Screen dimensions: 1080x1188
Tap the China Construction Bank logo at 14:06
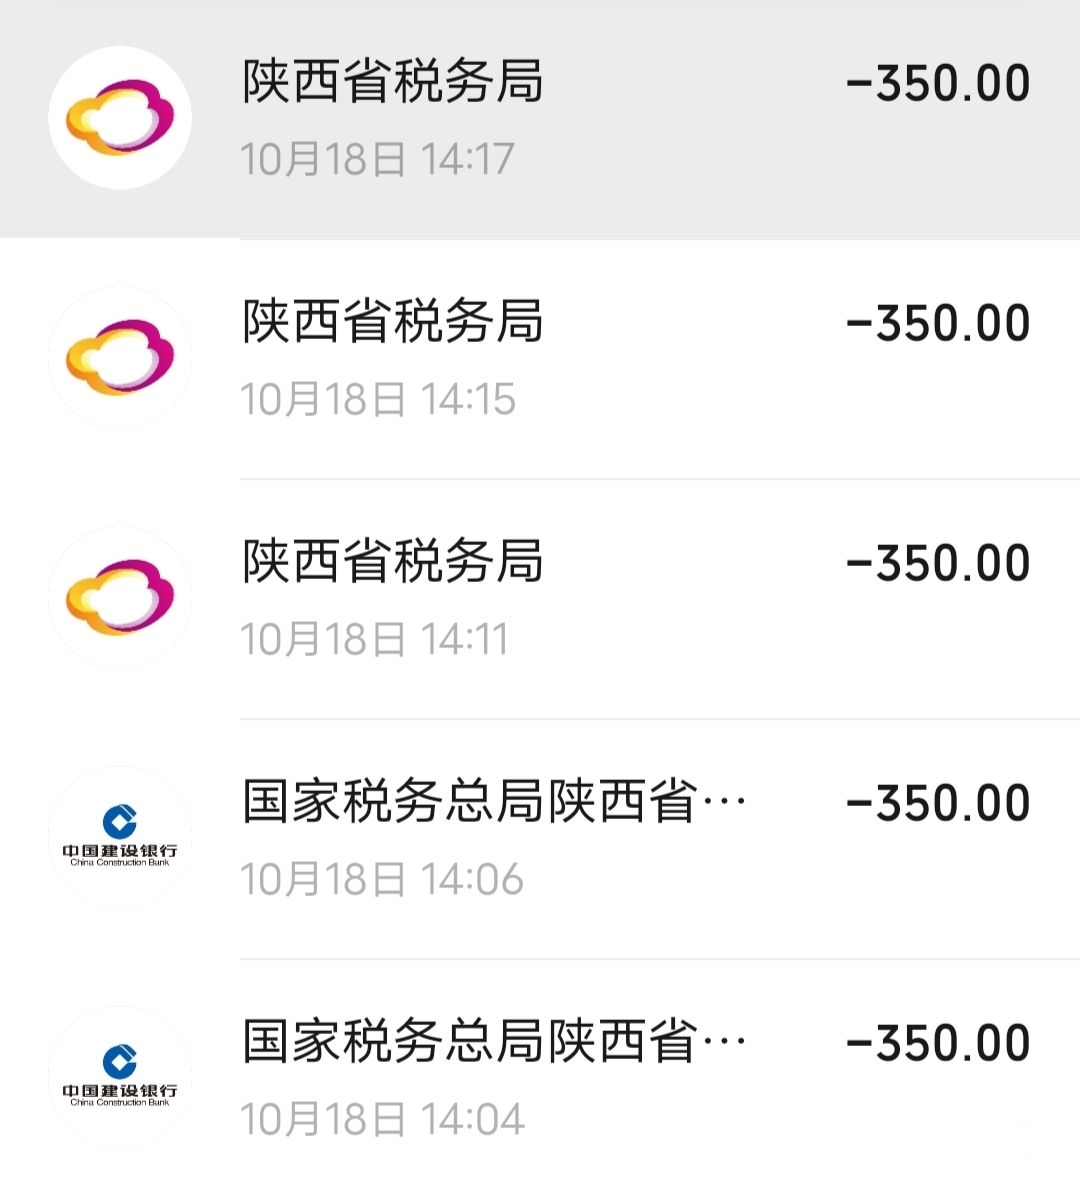(120, 838)
